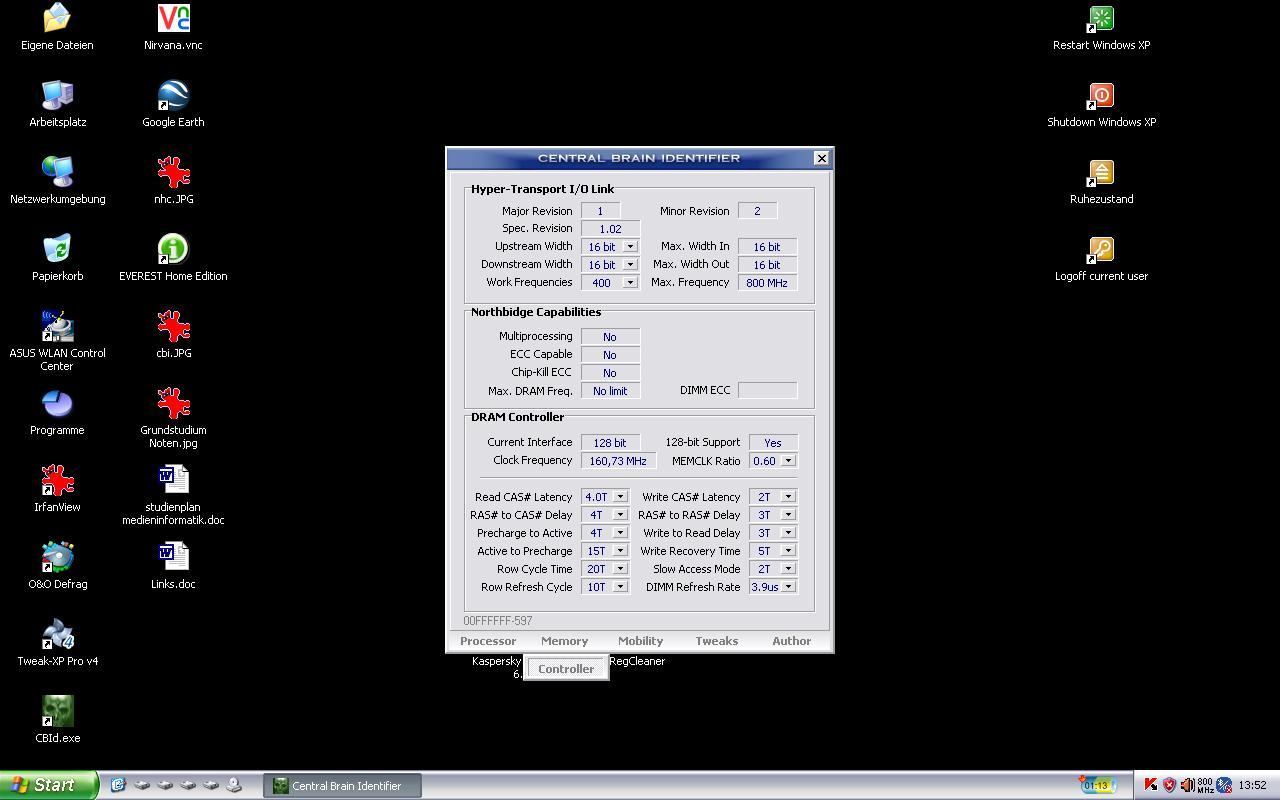Open RAS# to CAS# Delay dropdown
The image size is (1280, 800).
(620, 514)
